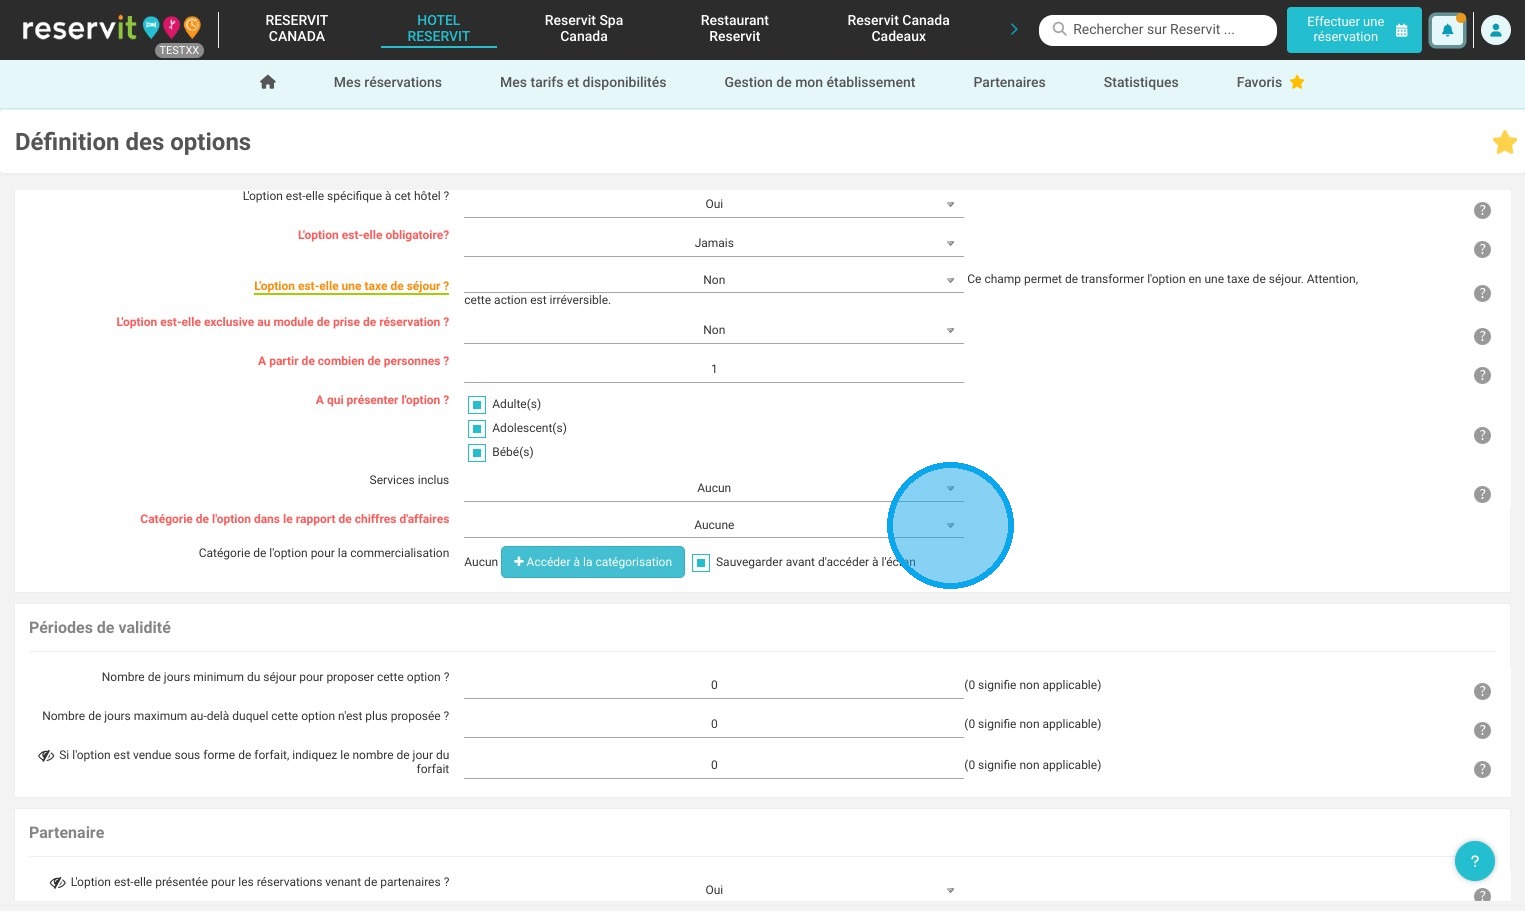The height and width of the screenshot is (911, 1525).
Task: Show help for maximum stay days row
Action: pos(1482,730)
